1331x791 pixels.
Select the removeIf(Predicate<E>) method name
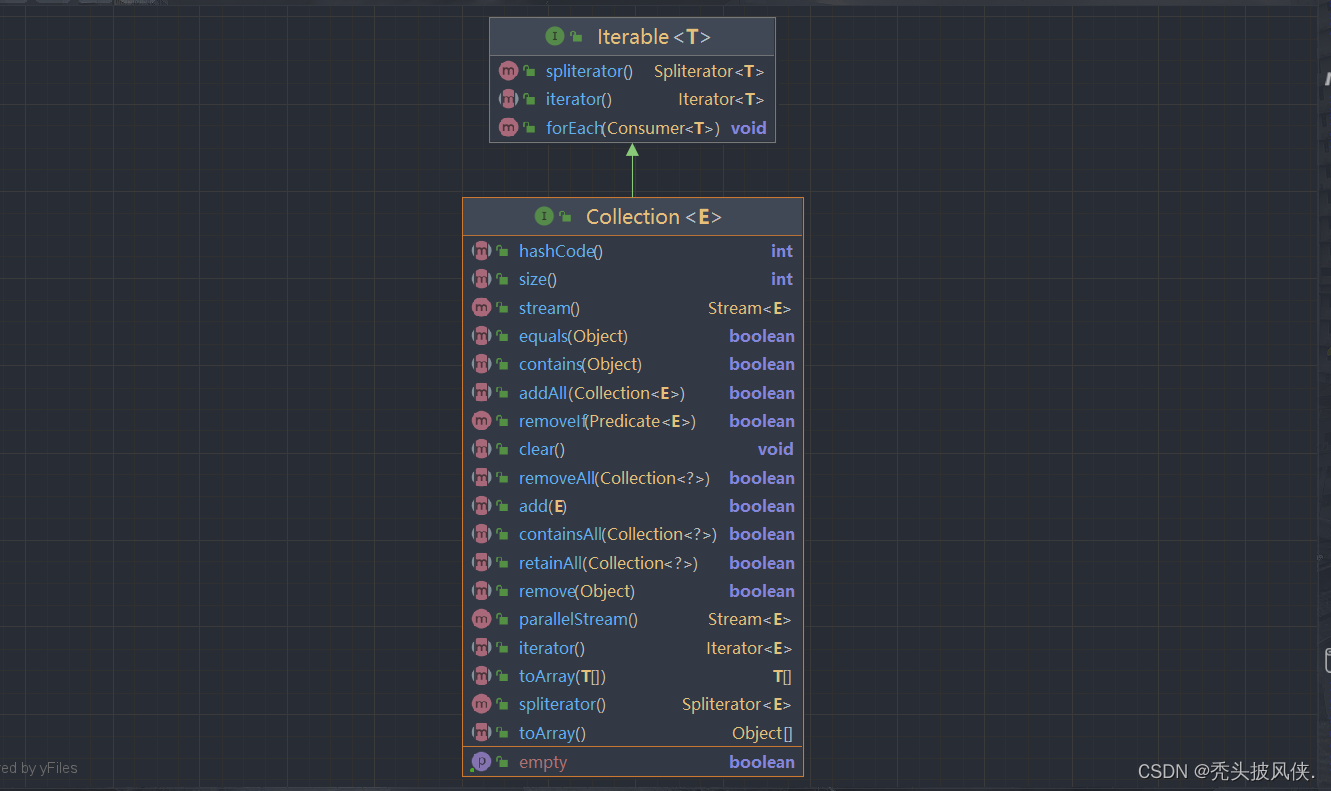click(x=607, y=421)
